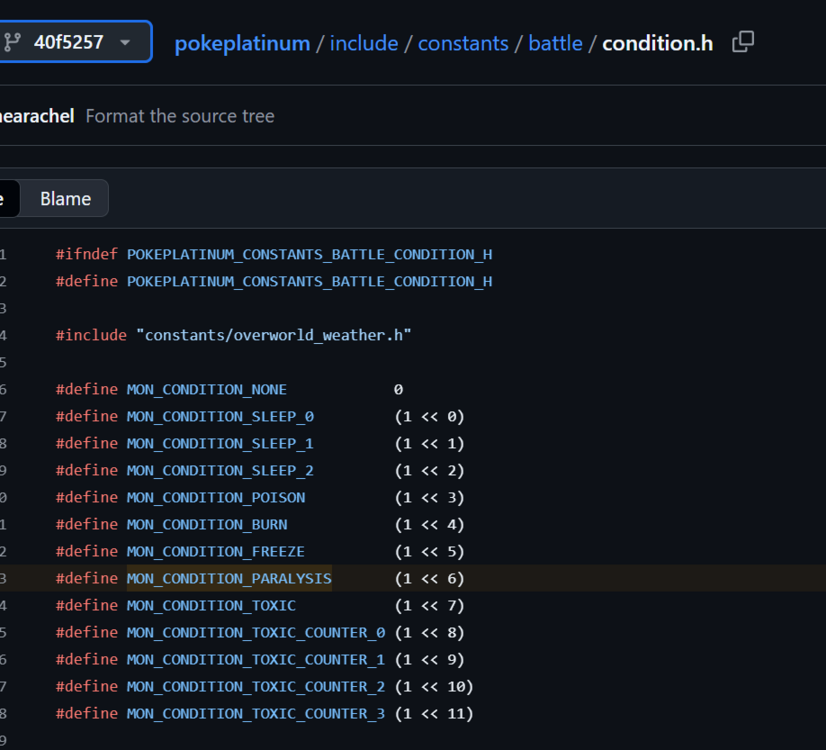Click the git branch icon beside 40f5257

[x=13, y=42]
